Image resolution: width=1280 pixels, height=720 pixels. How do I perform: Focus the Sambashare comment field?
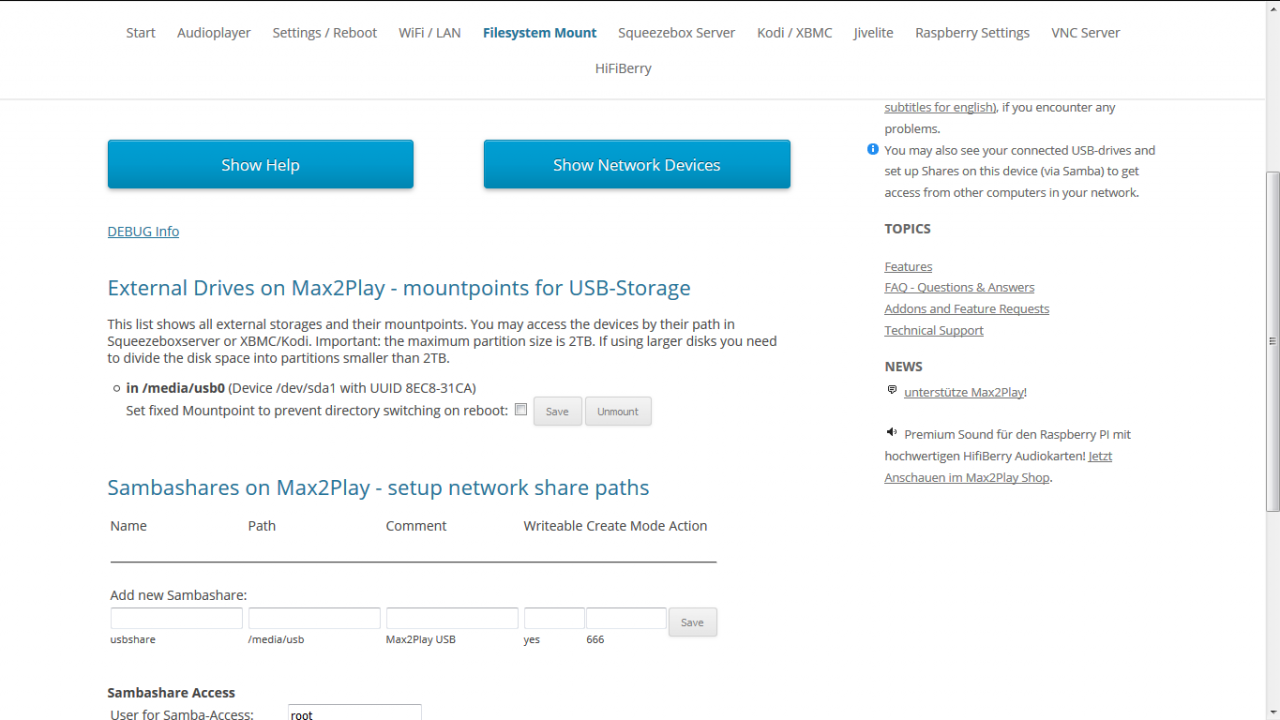click(x=452, y=618)
